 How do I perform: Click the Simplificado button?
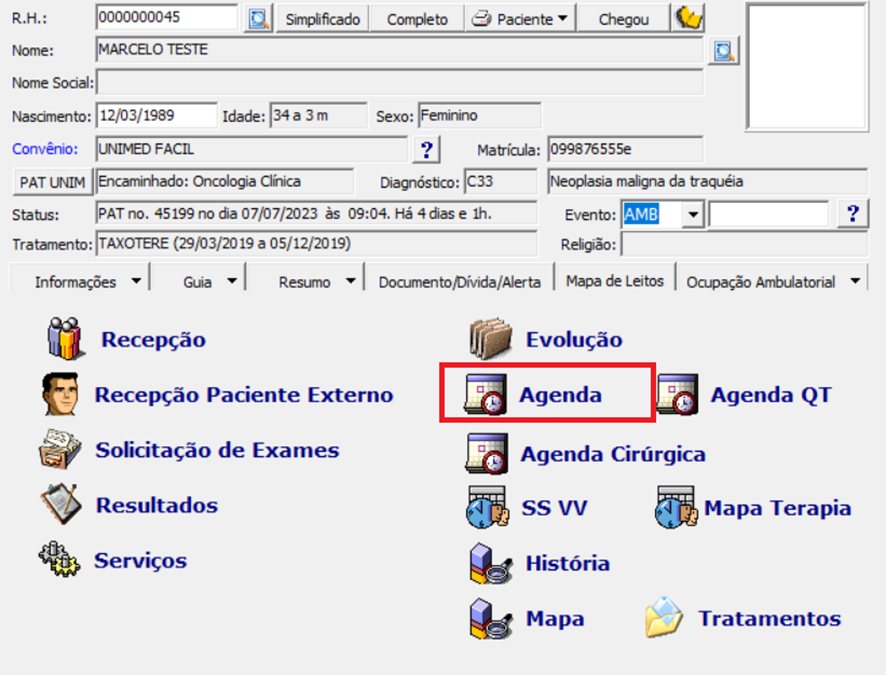point(323,19)
